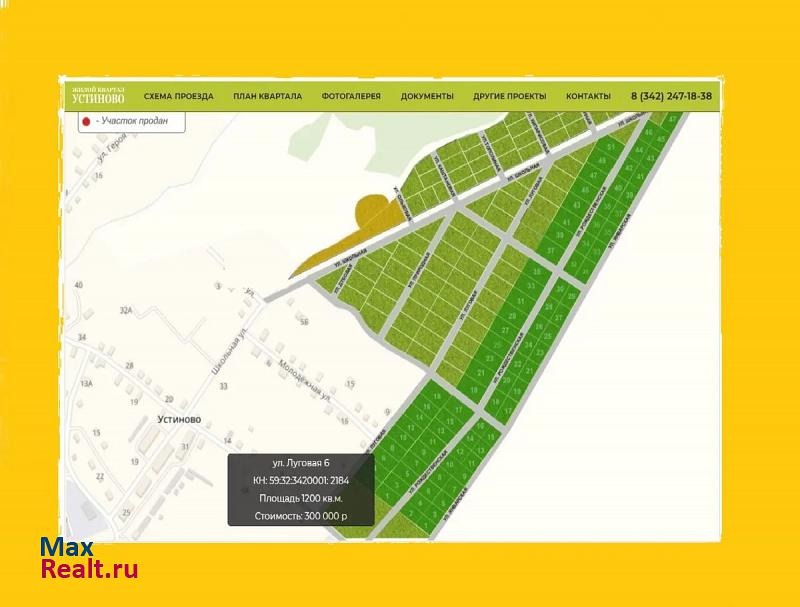This screenshot has width=800, height=607.
Task: Click the Устиново residential quarter logo
Action: (x=97, y=95)
